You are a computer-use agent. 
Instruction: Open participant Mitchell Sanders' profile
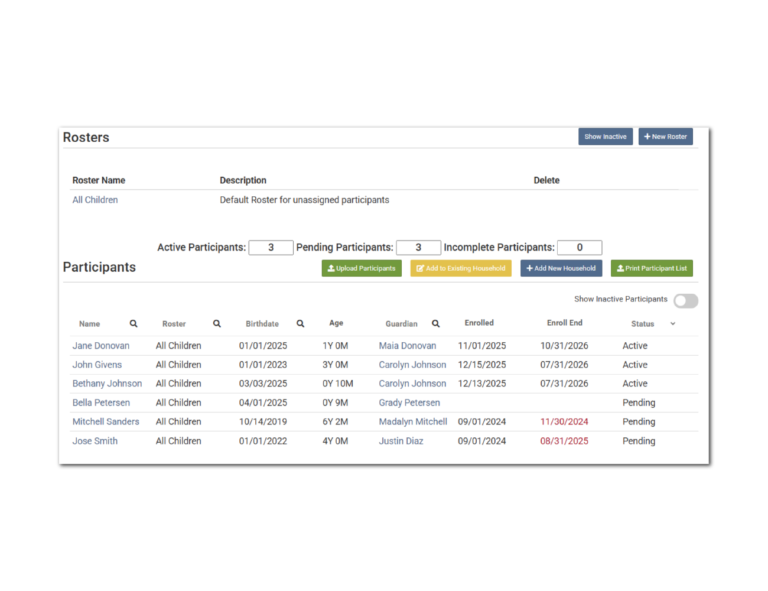click(x=106, y=422)
